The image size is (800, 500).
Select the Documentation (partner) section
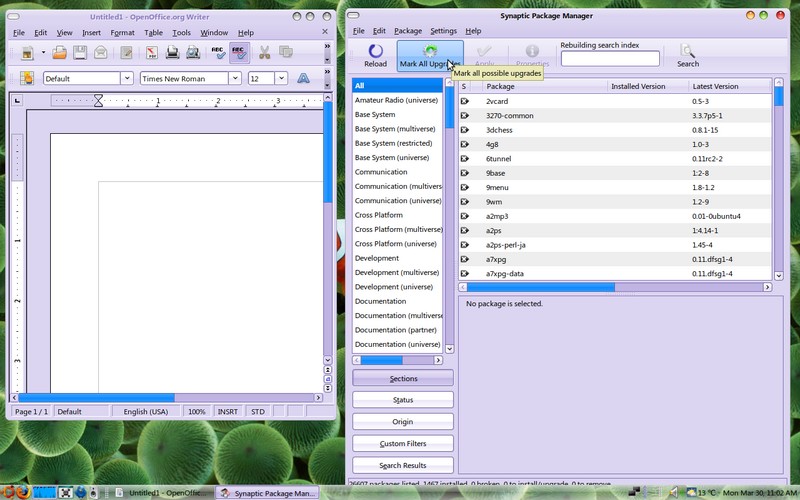397,330
